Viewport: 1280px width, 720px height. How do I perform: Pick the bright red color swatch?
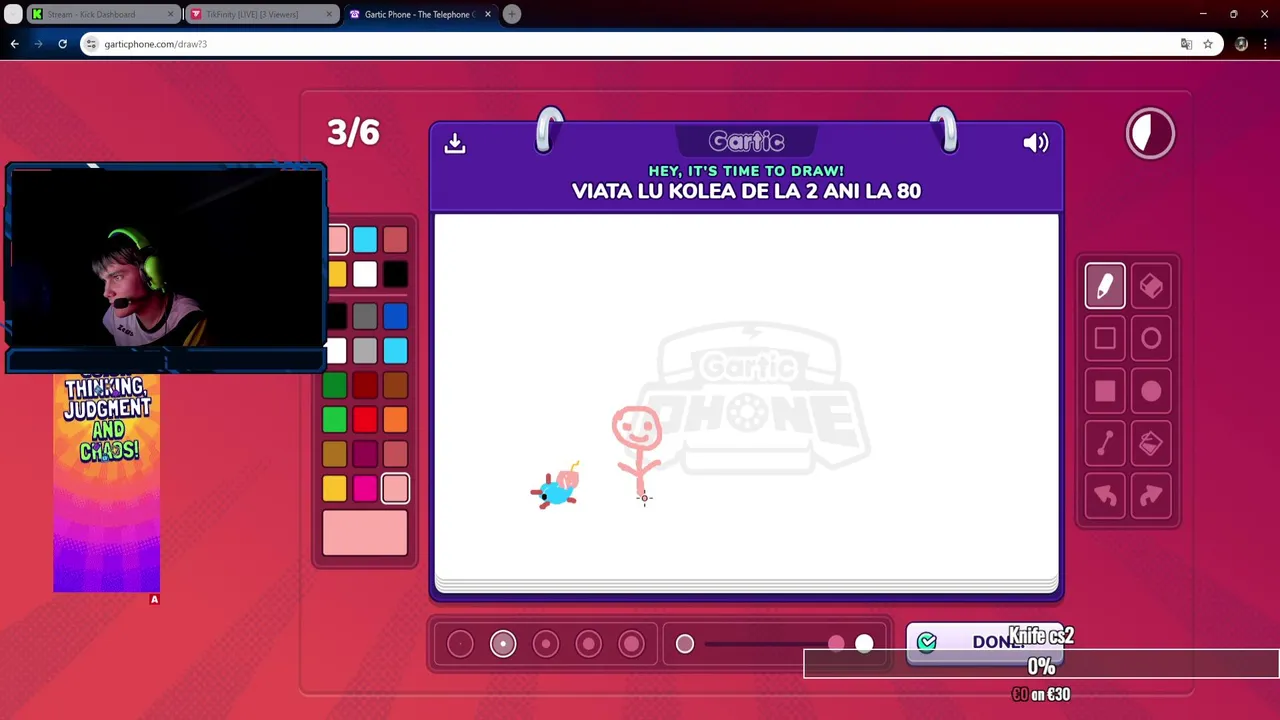point(365,419)
